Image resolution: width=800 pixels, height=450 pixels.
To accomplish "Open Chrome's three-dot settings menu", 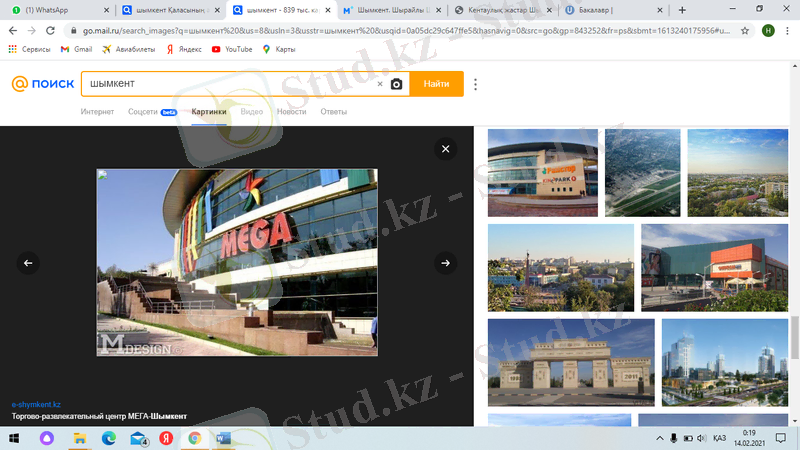I will click(787, 30).
